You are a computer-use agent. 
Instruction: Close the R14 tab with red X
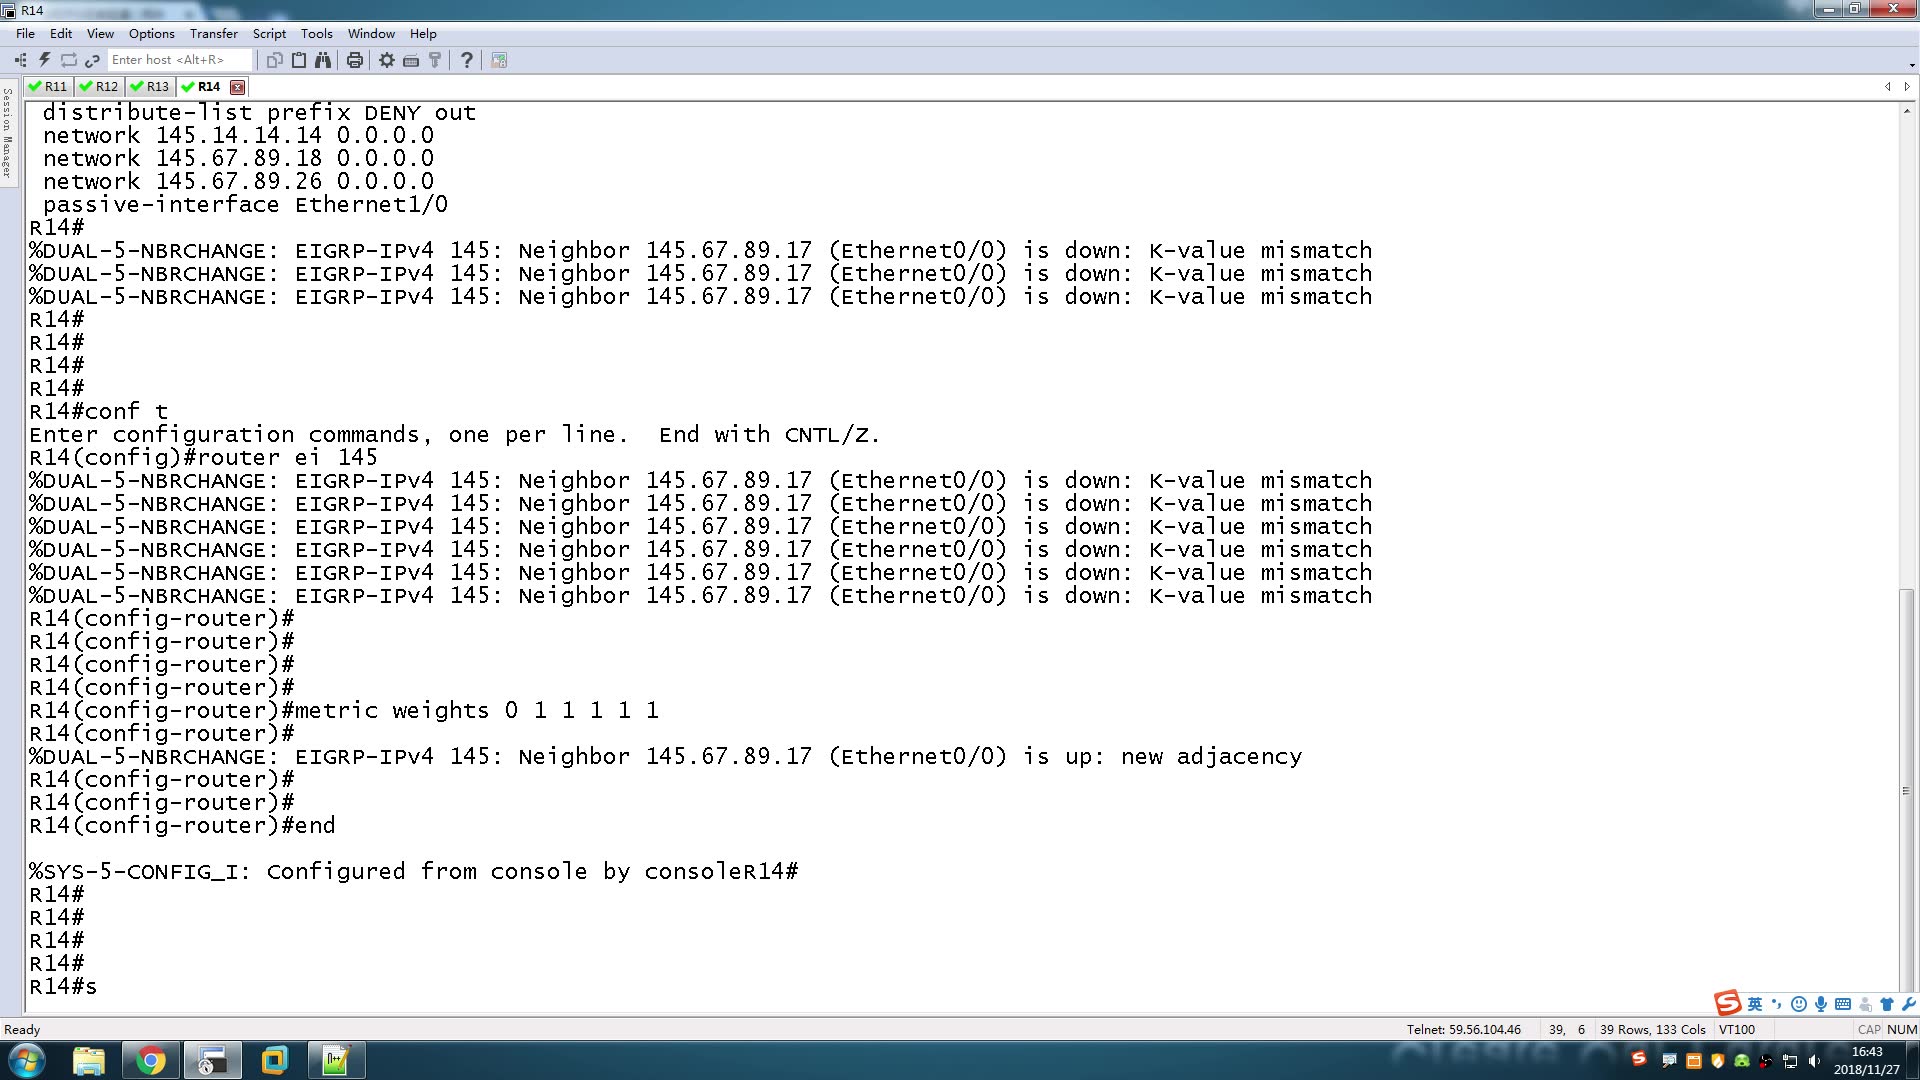tap(237, 87)
